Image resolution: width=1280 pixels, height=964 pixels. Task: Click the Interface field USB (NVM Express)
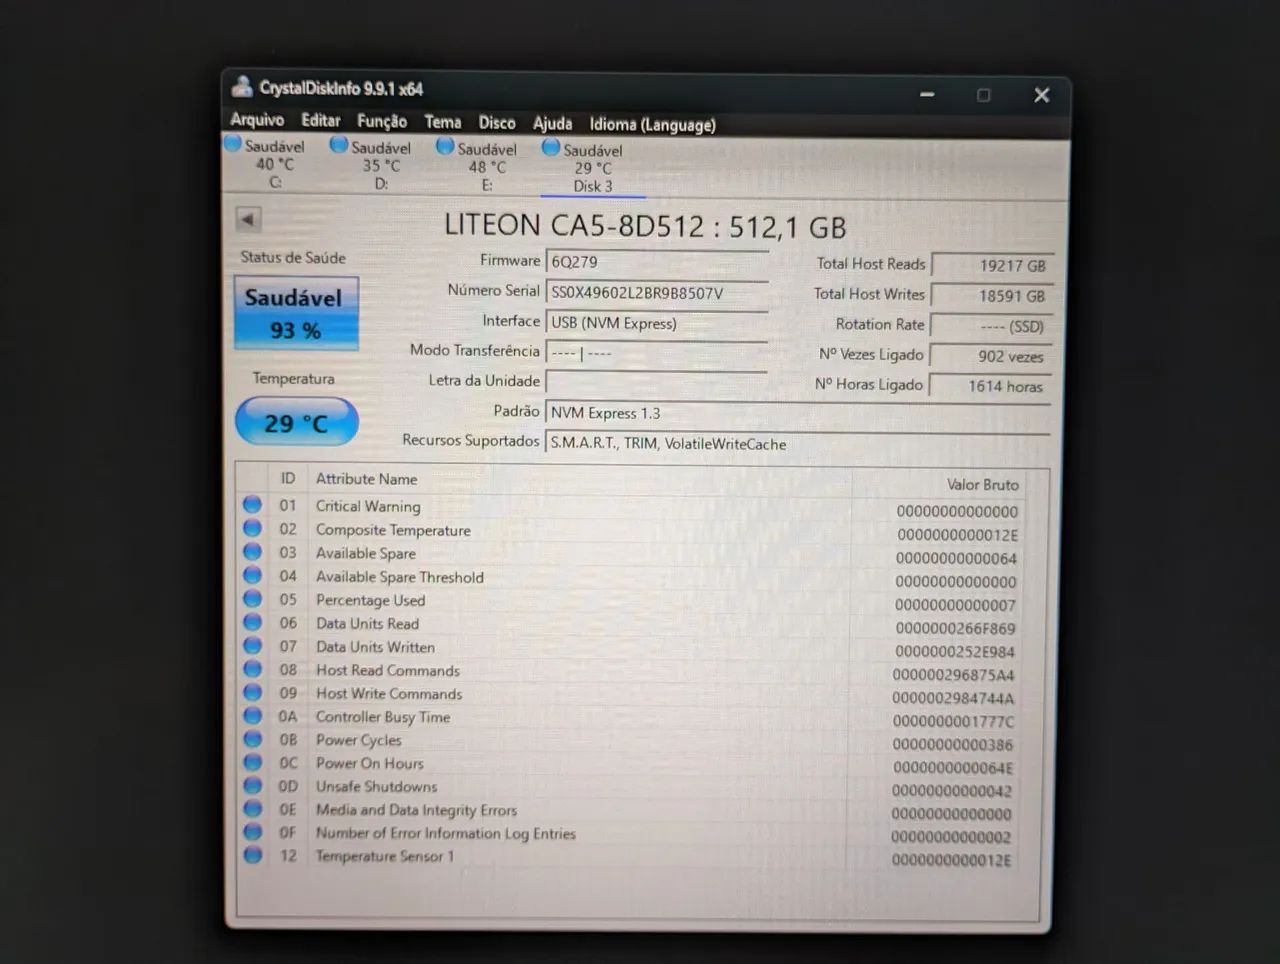(657, 323)
